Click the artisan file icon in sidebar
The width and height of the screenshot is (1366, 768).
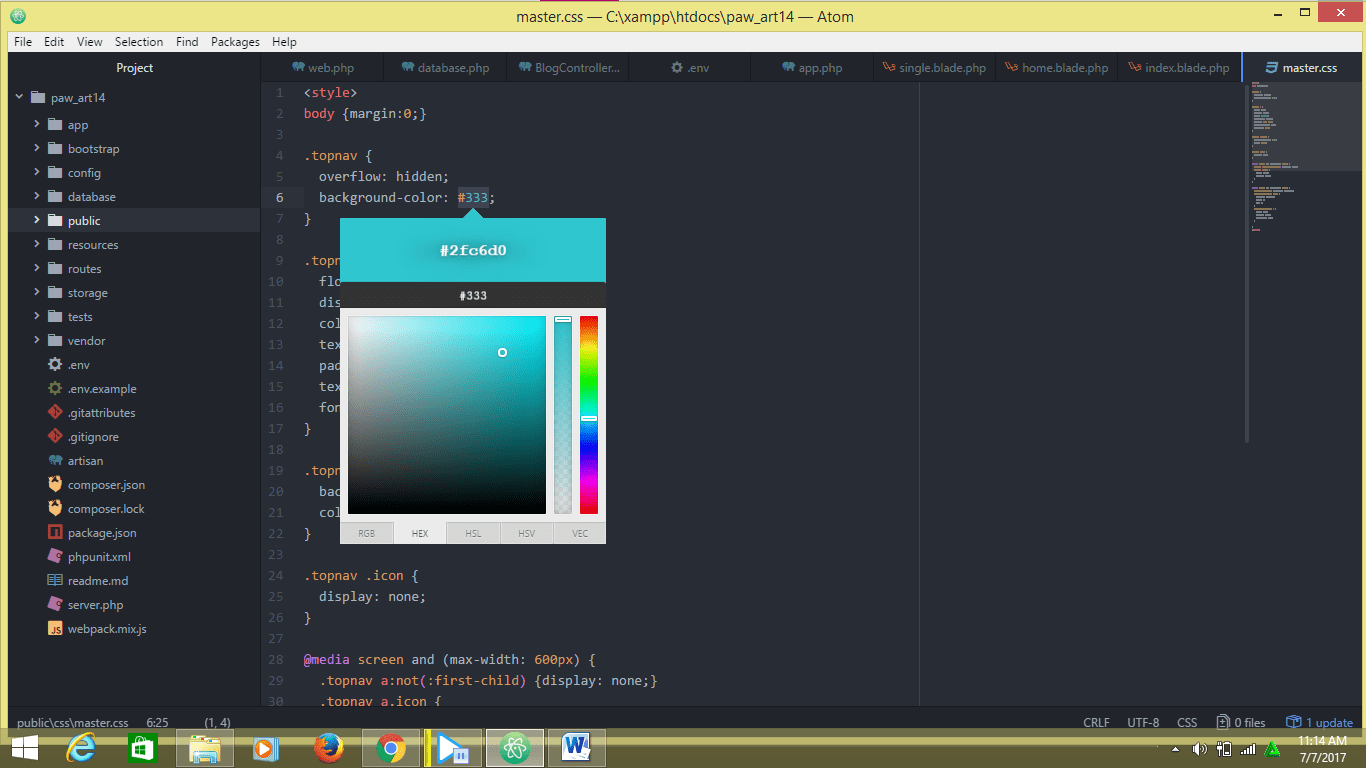[55, 460]
